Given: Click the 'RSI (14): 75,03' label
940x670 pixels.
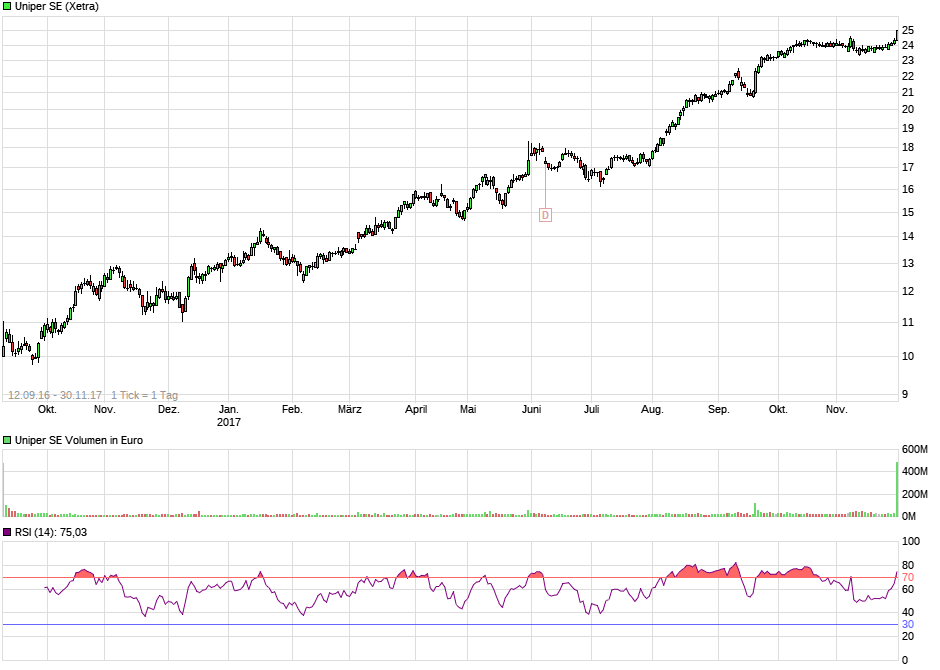Looking at the screenshot, I should (x=51, y=532).
